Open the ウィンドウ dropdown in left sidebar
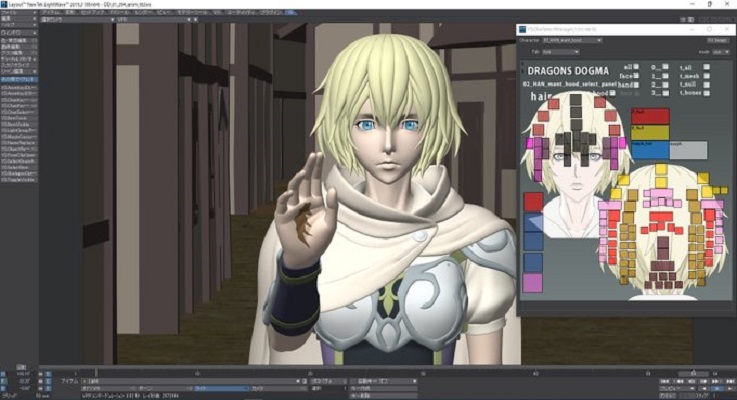The image size is (737, 400). (x=18, y=33)
